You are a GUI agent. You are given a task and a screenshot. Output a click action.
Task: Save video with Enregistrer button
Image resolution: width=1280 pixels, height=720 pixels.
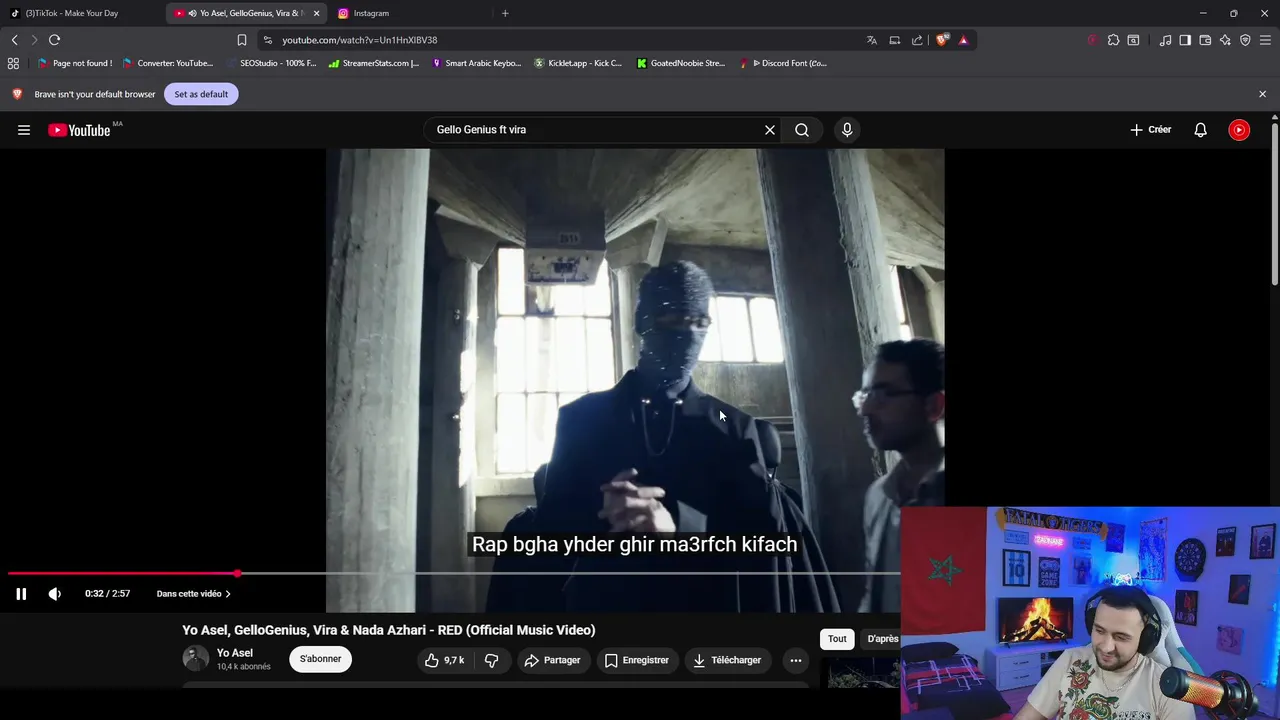point(636,660)
